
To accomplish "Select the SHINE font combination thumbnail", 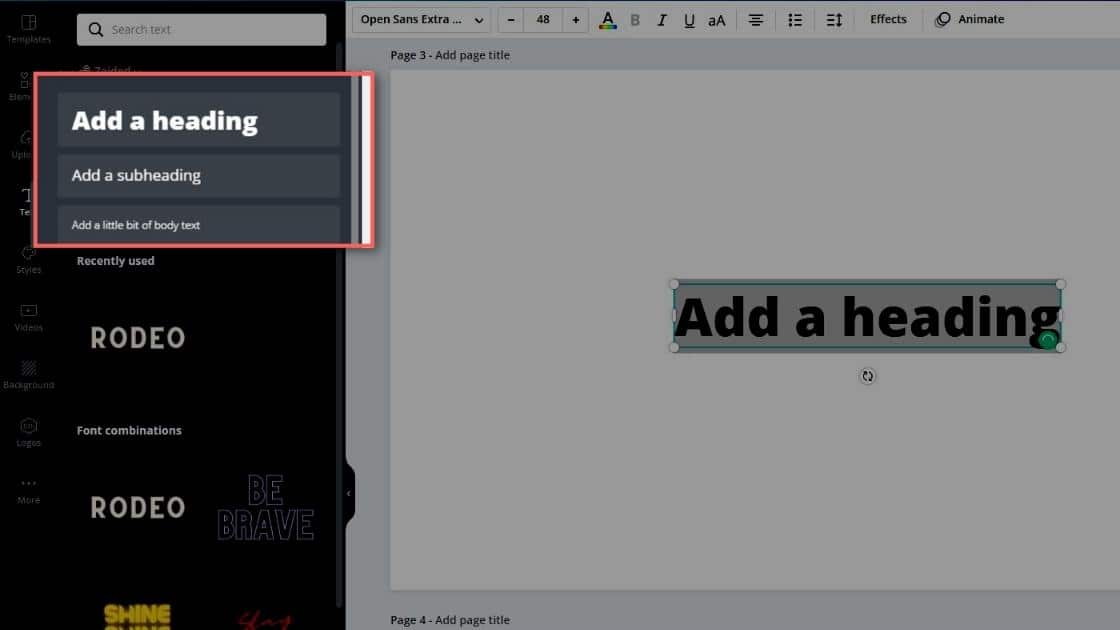I will [x=138, y=616].
